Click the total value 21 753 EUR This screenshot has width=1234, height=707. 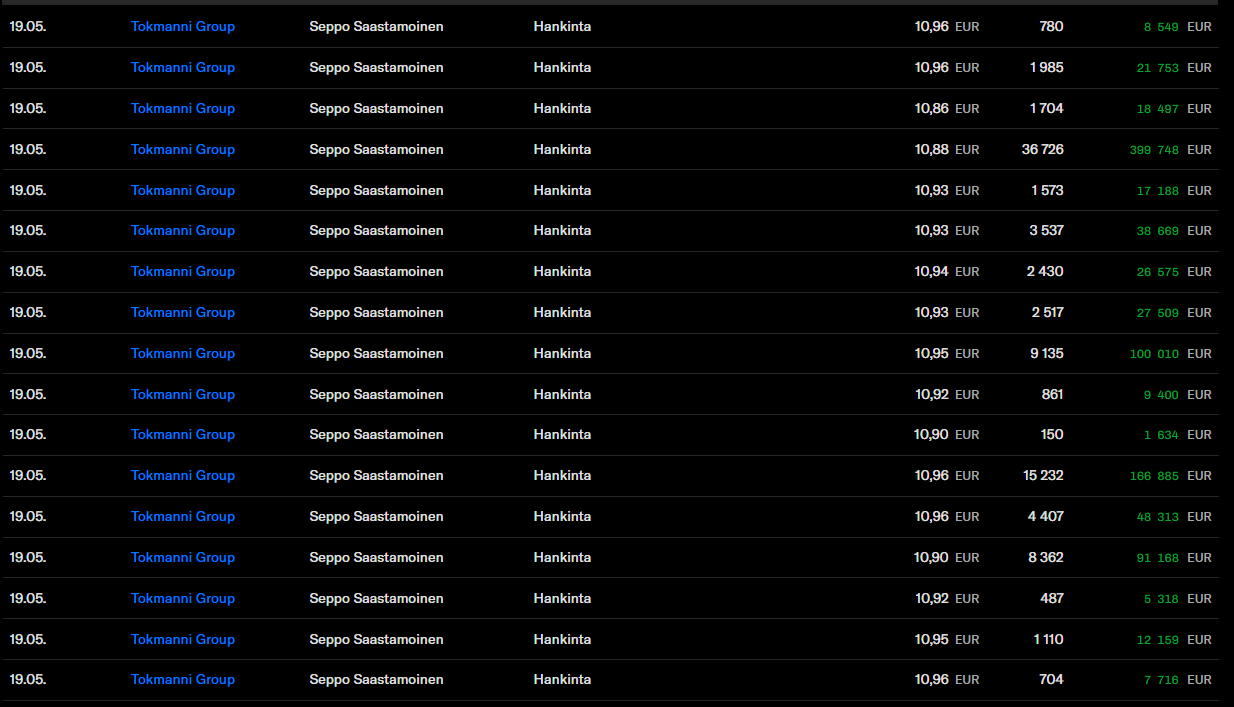tap(1174, 68)
